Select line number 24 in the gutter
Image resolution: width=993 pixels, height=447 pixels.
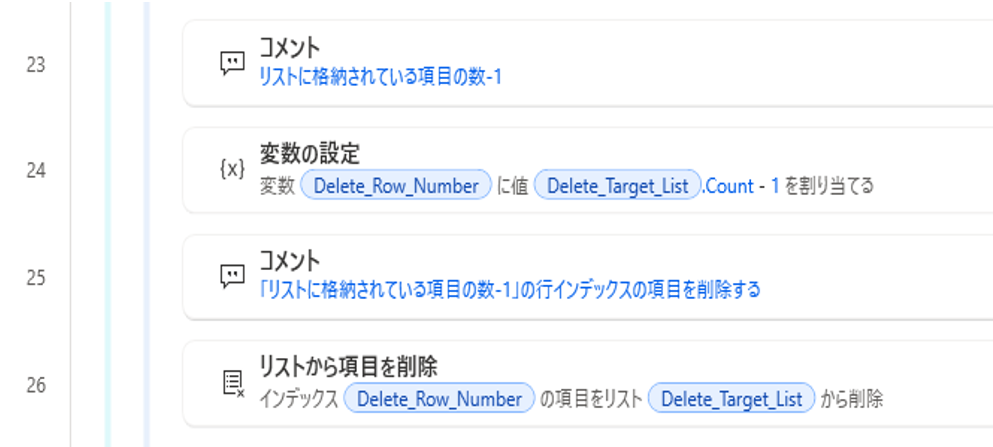tap(36, 171)
